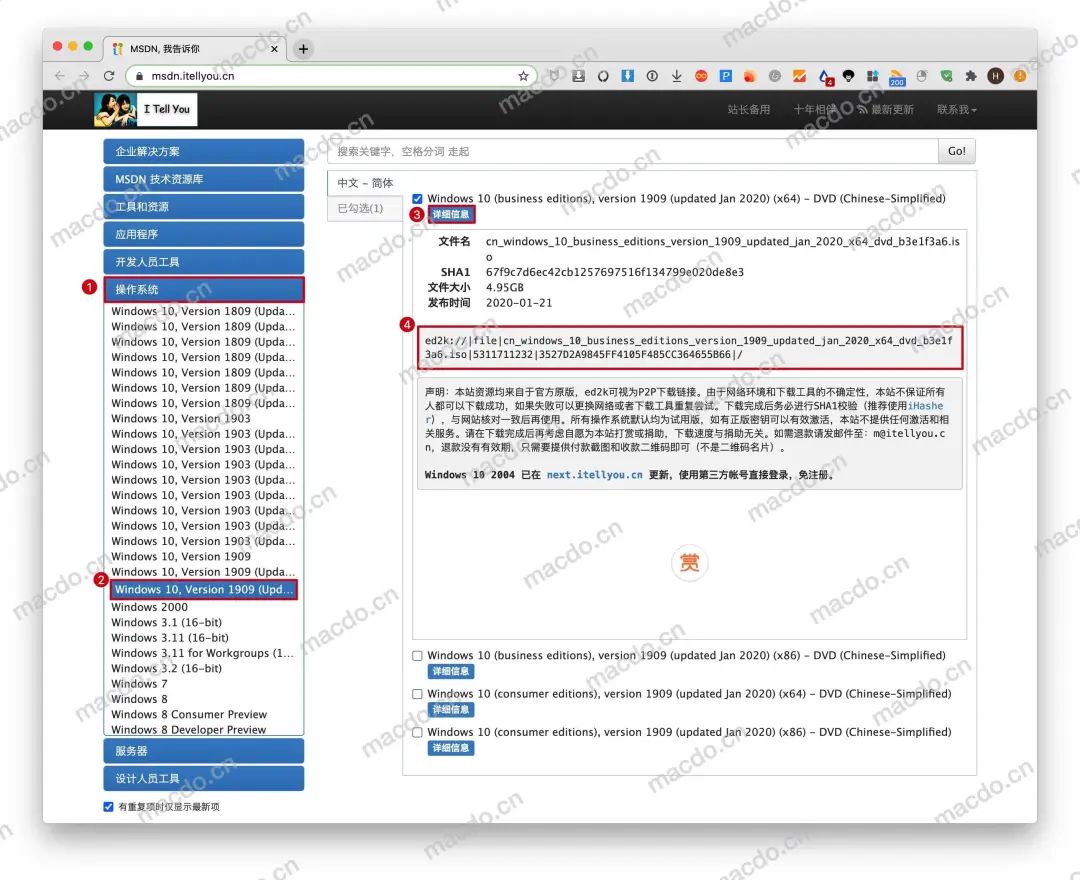
Task: Expand the 操作系统 category
Action: click(x=203, y=289)
